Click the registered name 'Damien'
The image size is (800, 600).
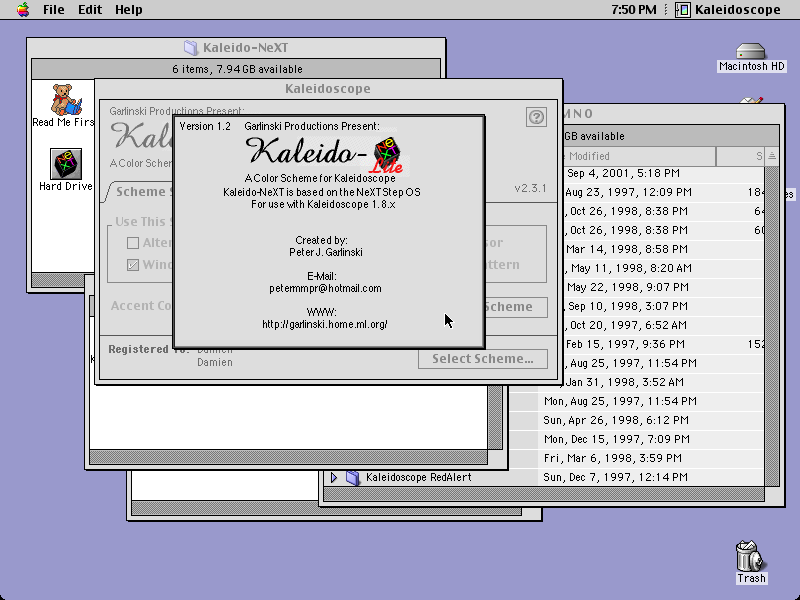[215, 362]
